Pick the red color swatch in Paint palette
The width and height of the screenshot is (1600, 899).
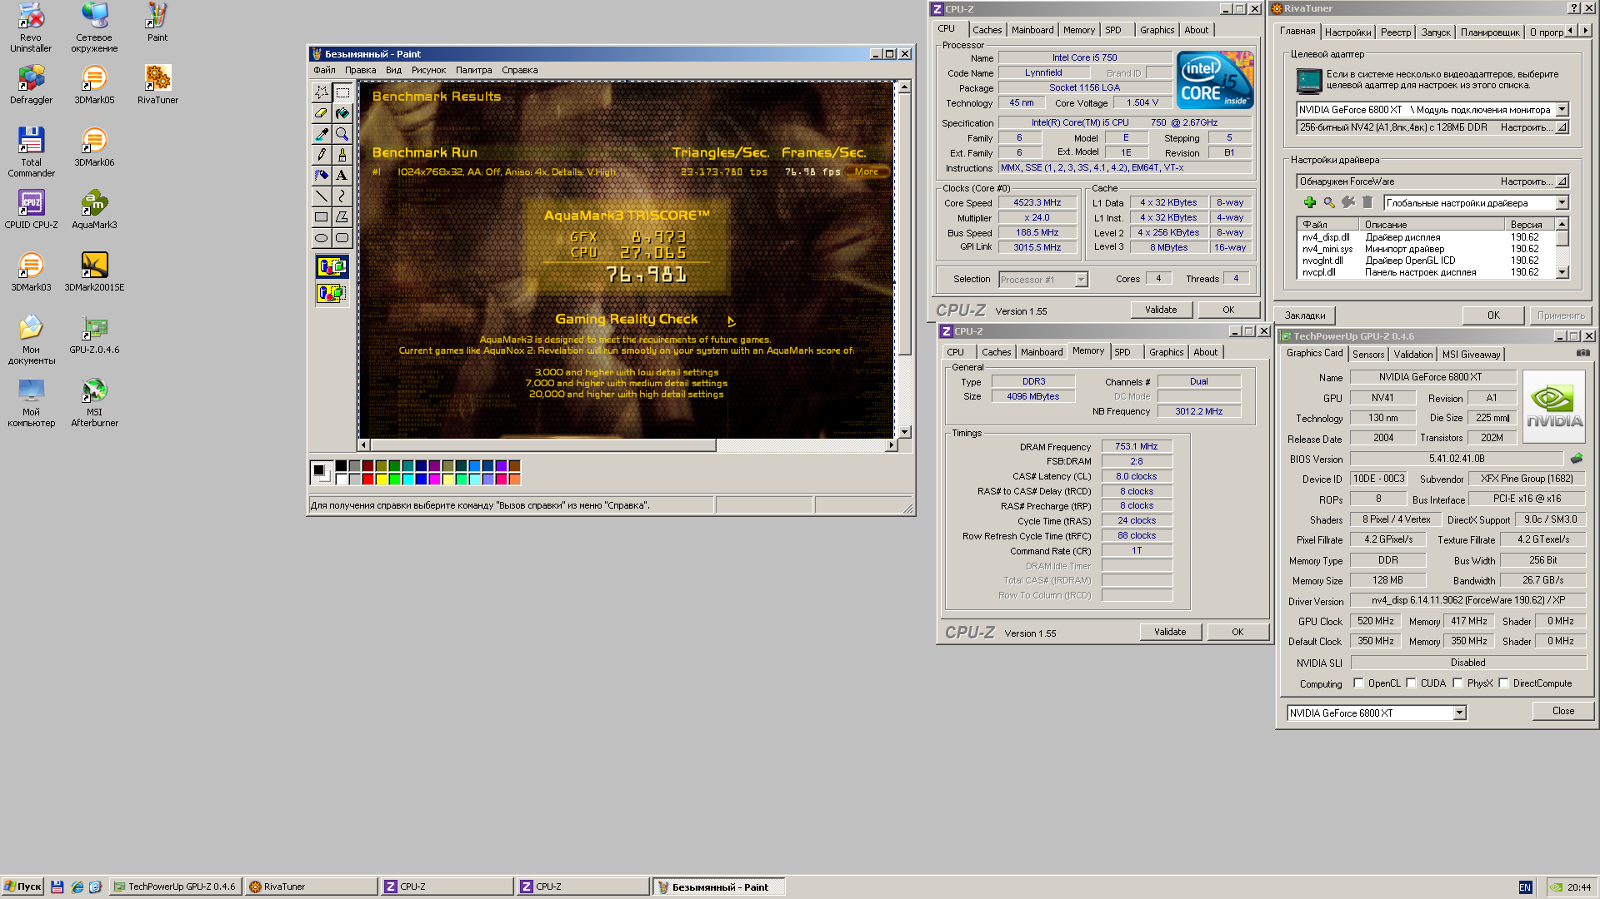pos(368,479)
